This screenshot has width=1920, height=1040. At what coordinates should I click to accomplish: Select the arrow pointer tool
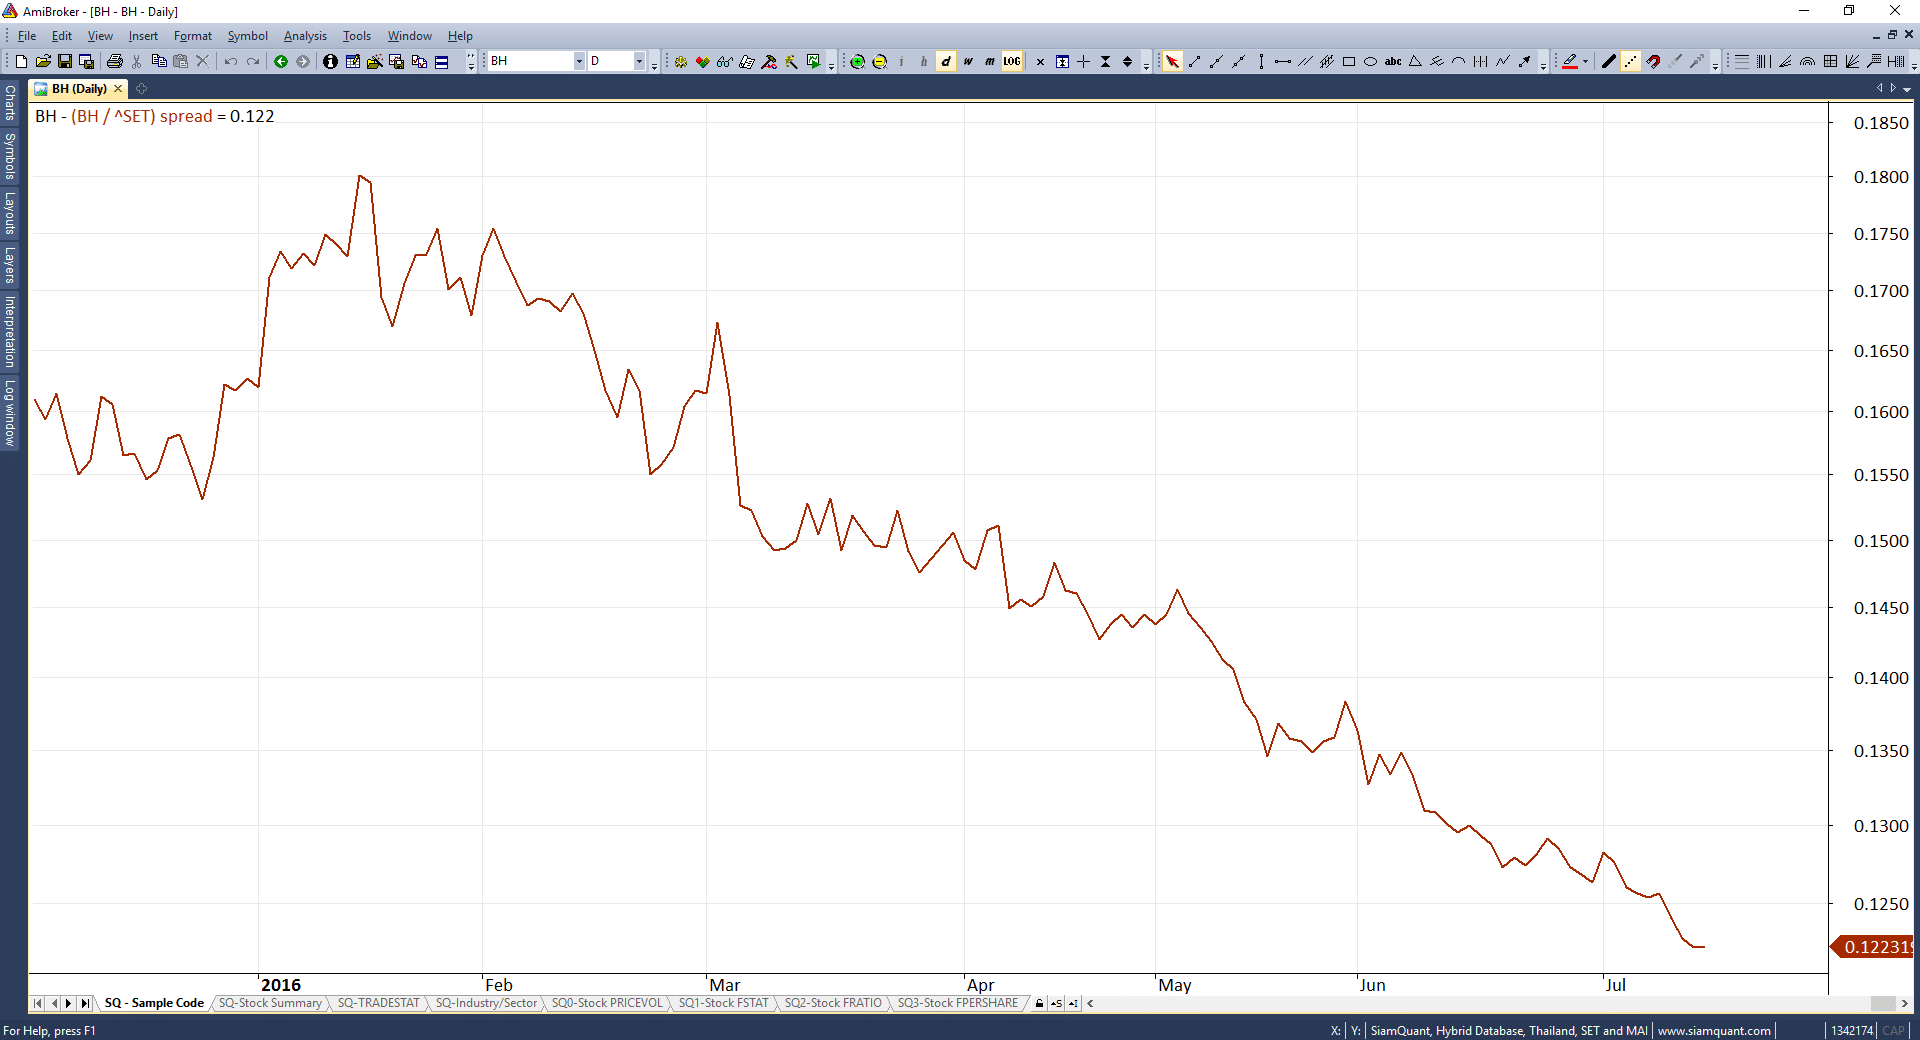tap(1172, 62)
